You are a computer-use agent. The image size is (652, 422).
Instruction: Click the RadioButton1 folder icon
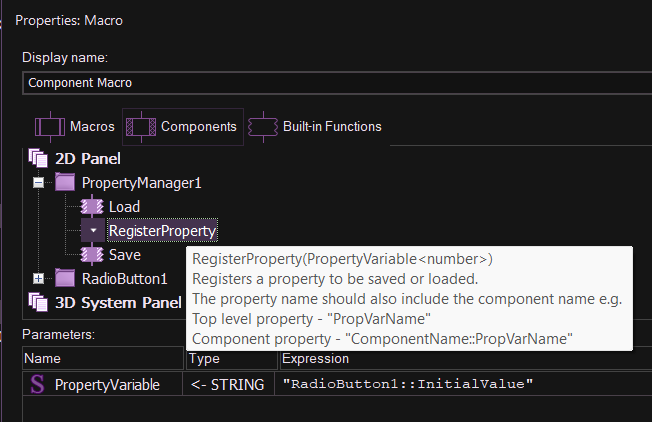[x=65, y=278]
